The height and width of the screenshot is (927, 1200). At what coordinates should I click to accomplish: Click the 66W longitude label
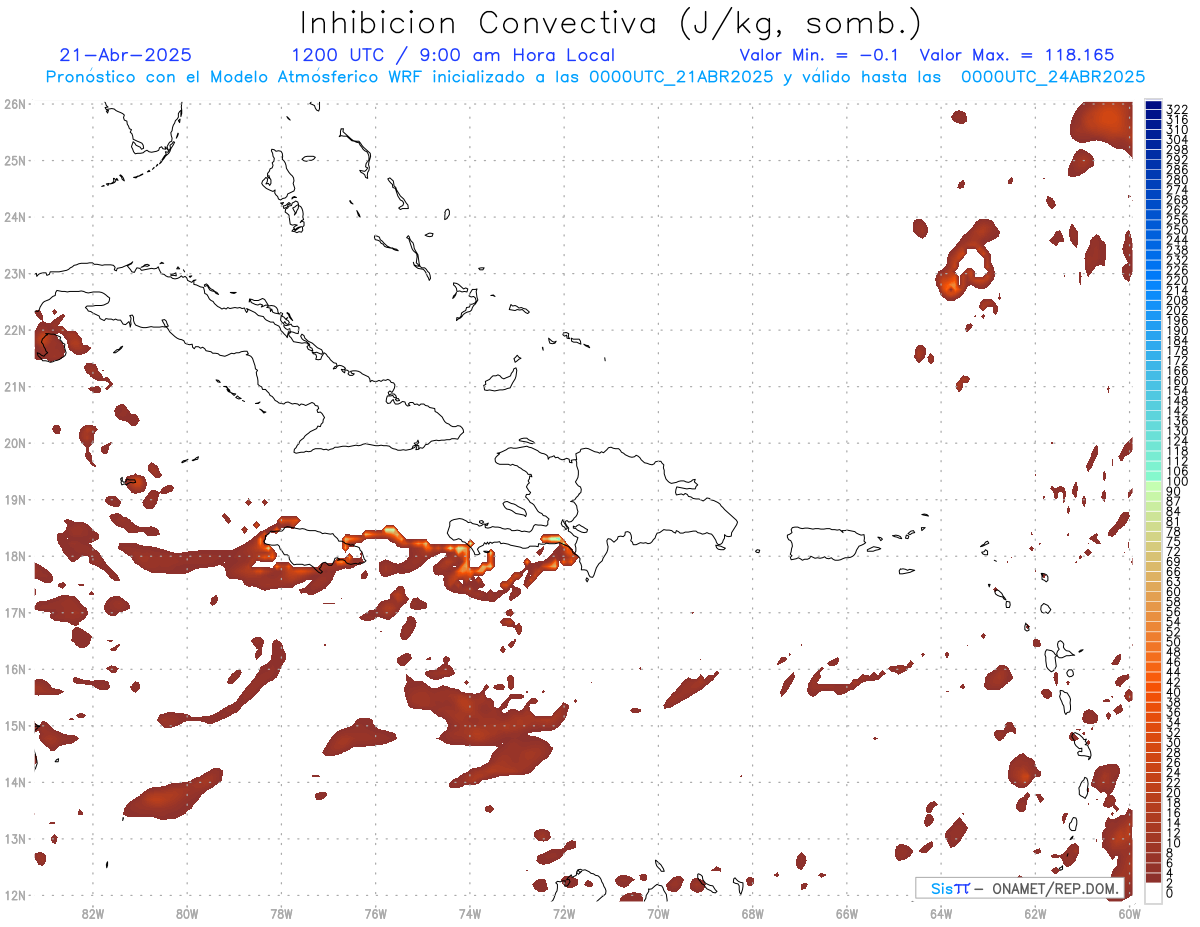pyautogui.click(x=847, y=912)
